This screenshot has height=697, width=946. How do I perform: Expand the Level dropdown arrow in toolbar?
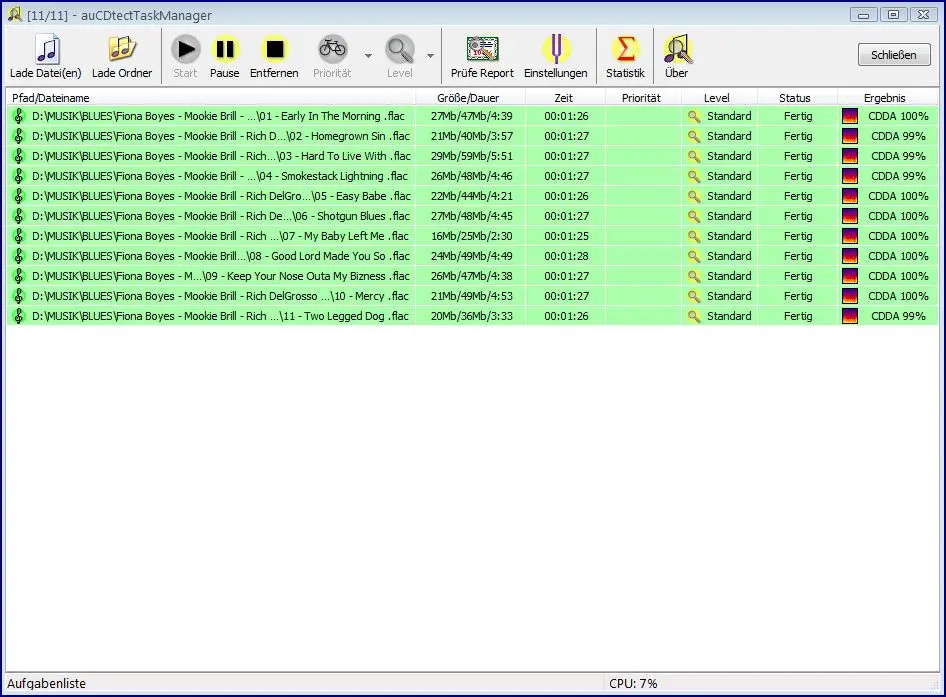click(430, 56)
